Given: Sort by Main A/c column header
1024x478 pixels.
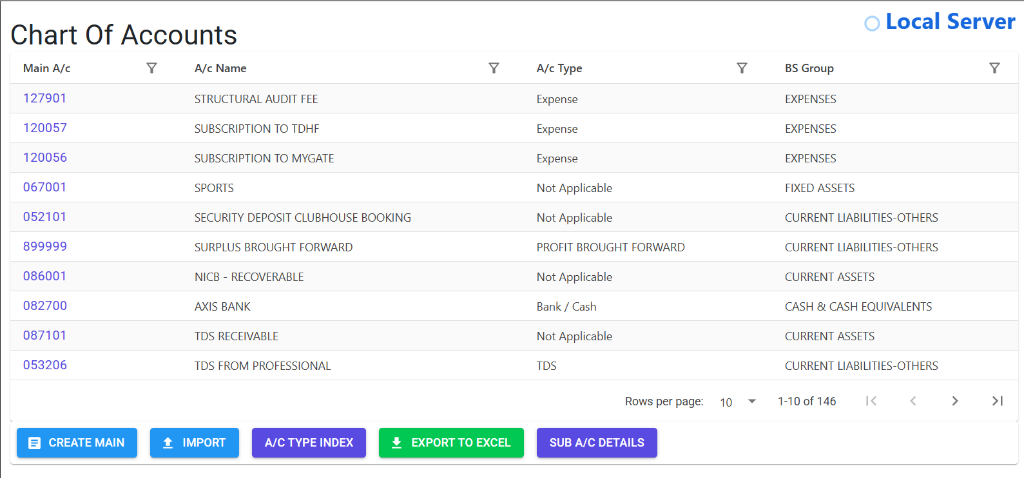Looking at the screenshot, I should tap(47, 68).
